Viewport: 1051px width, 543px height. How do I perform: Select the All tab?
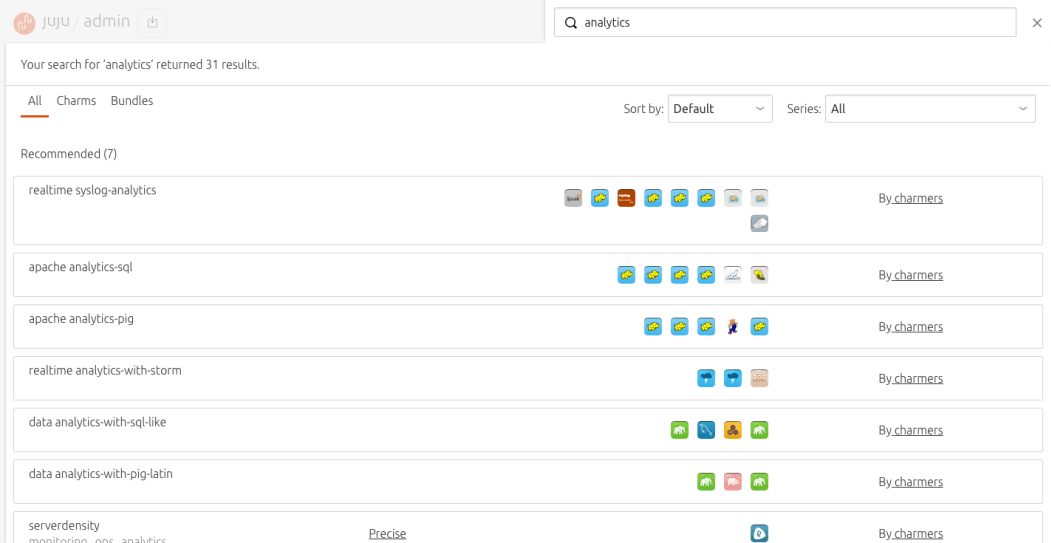[35, 101]
